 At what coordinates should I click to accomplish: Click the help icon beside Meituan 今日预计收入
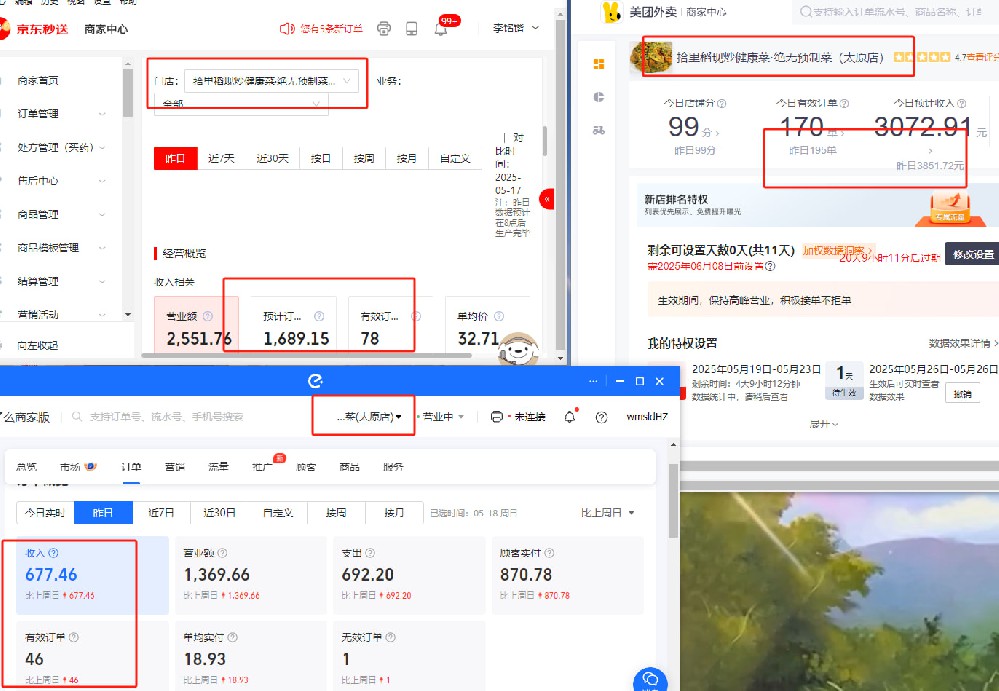[961, 103]
